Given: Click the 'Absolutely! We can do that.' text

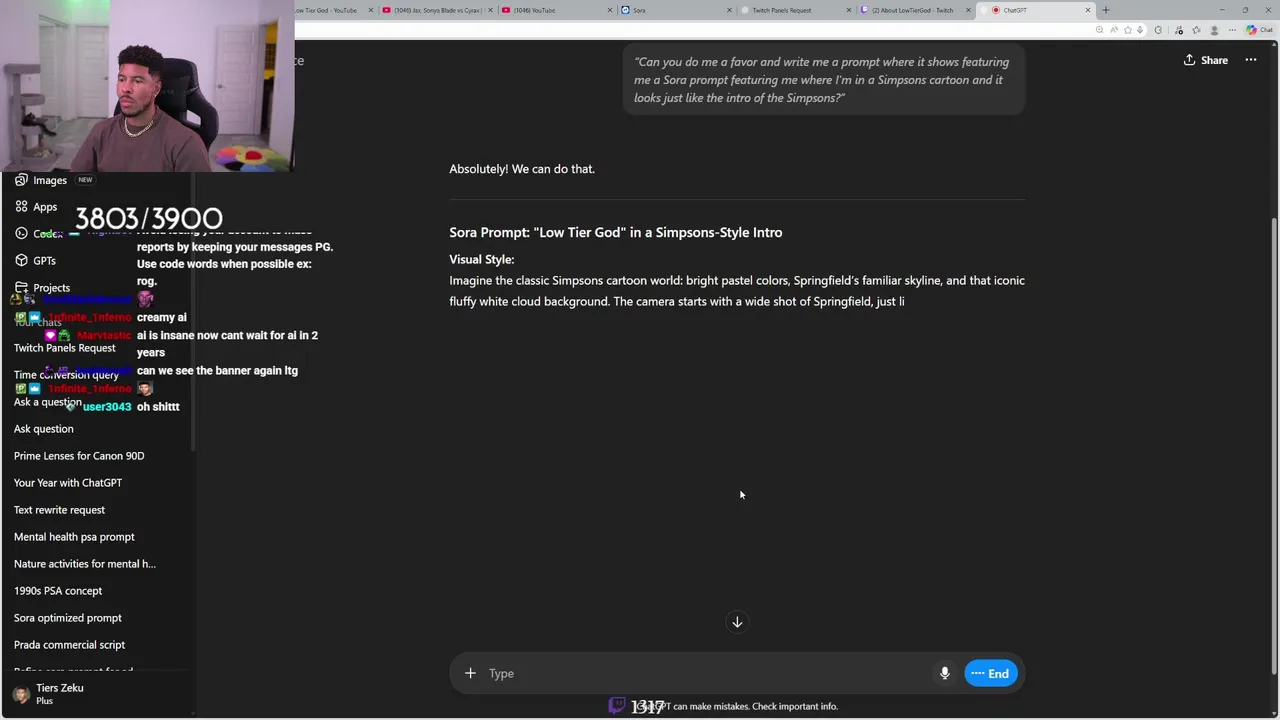Looking at the screenshot, I should pos(522,169).
